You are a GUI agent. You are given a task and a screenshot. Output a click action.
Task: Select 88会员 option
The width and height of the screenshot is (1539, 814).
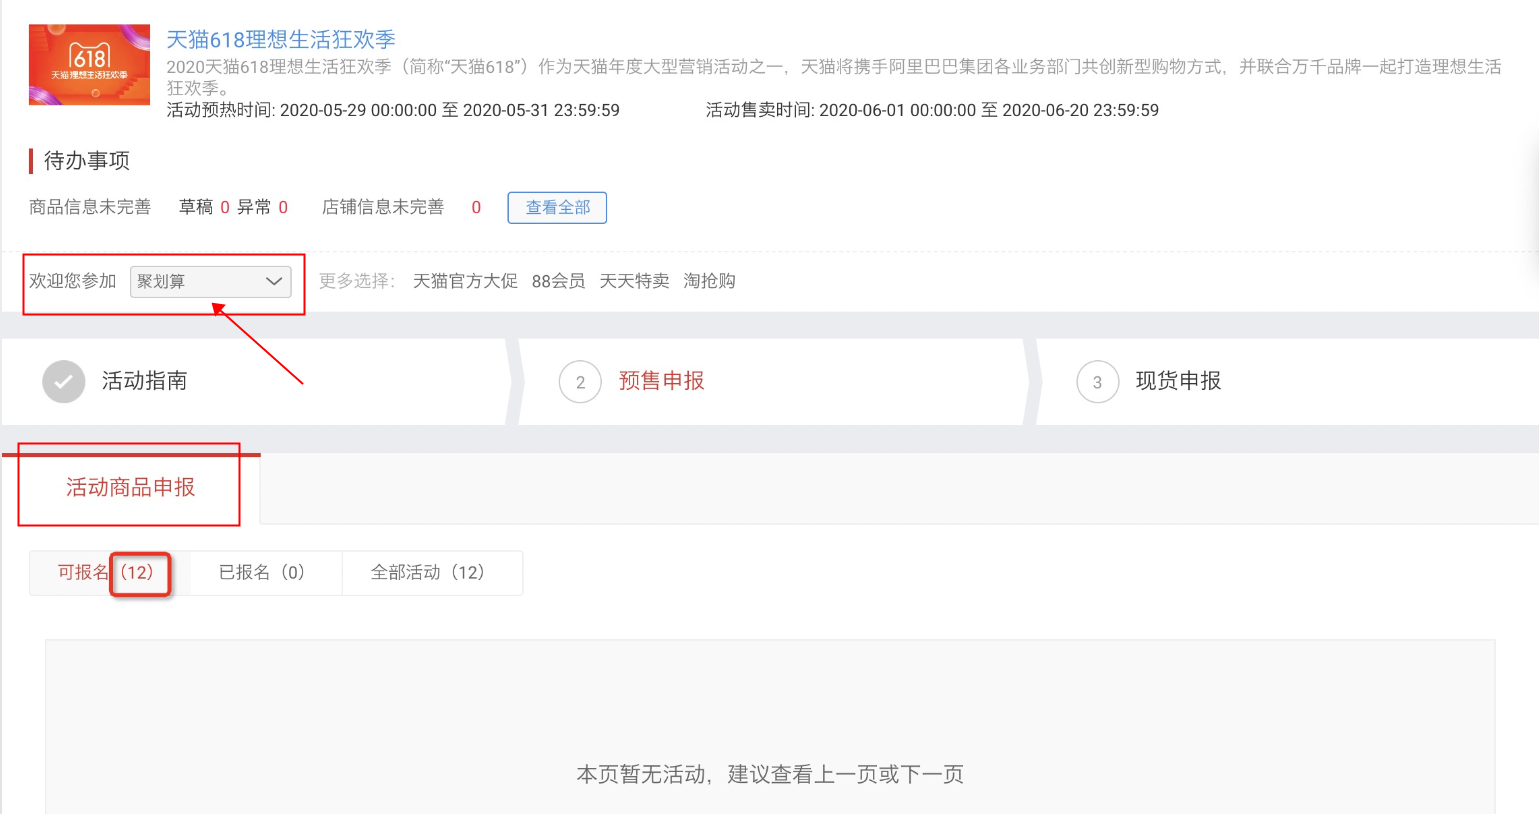point(558,281)
